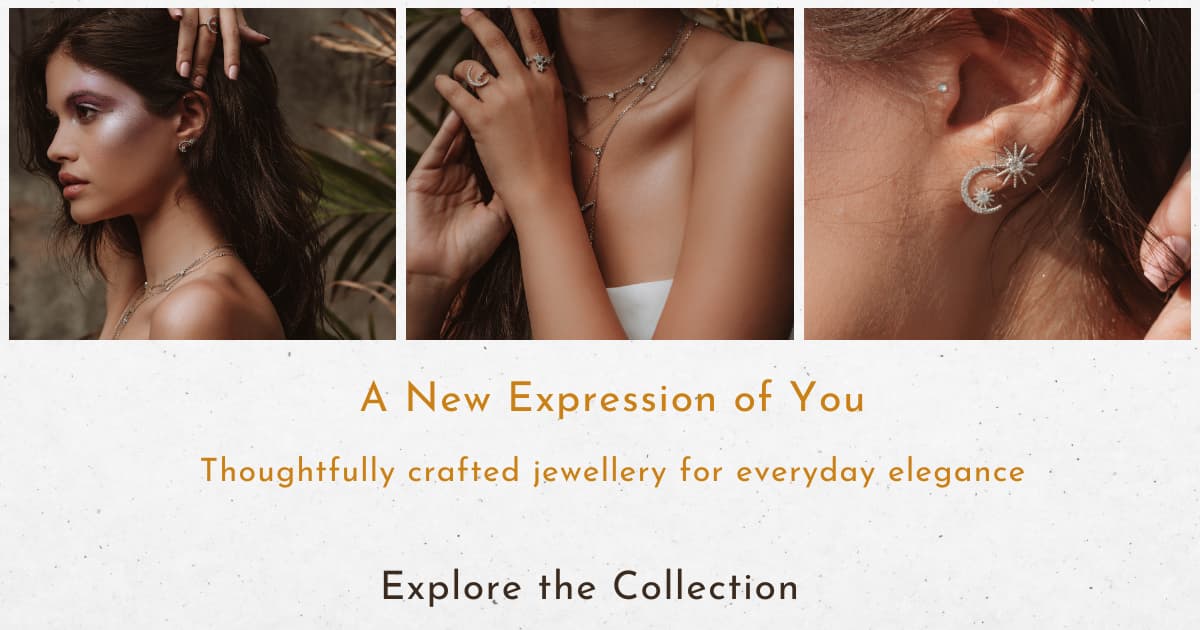This screenshot has width=1200, height=630.
Task: Open the middle hands and necklace photo
Action: click(600, 174)
